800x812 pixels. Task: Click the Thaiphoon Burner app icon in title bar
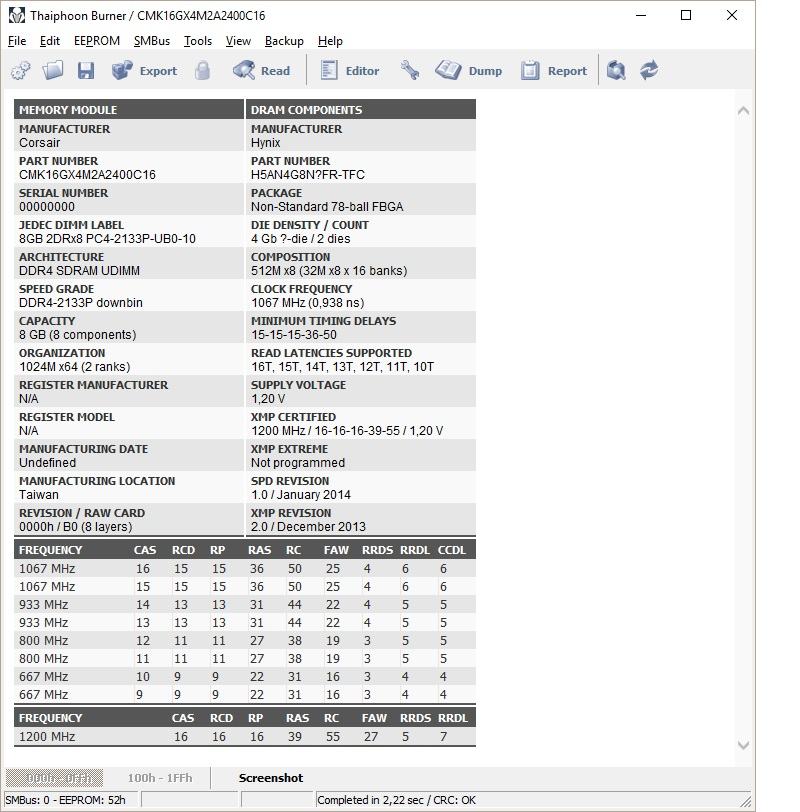(17, 16)
